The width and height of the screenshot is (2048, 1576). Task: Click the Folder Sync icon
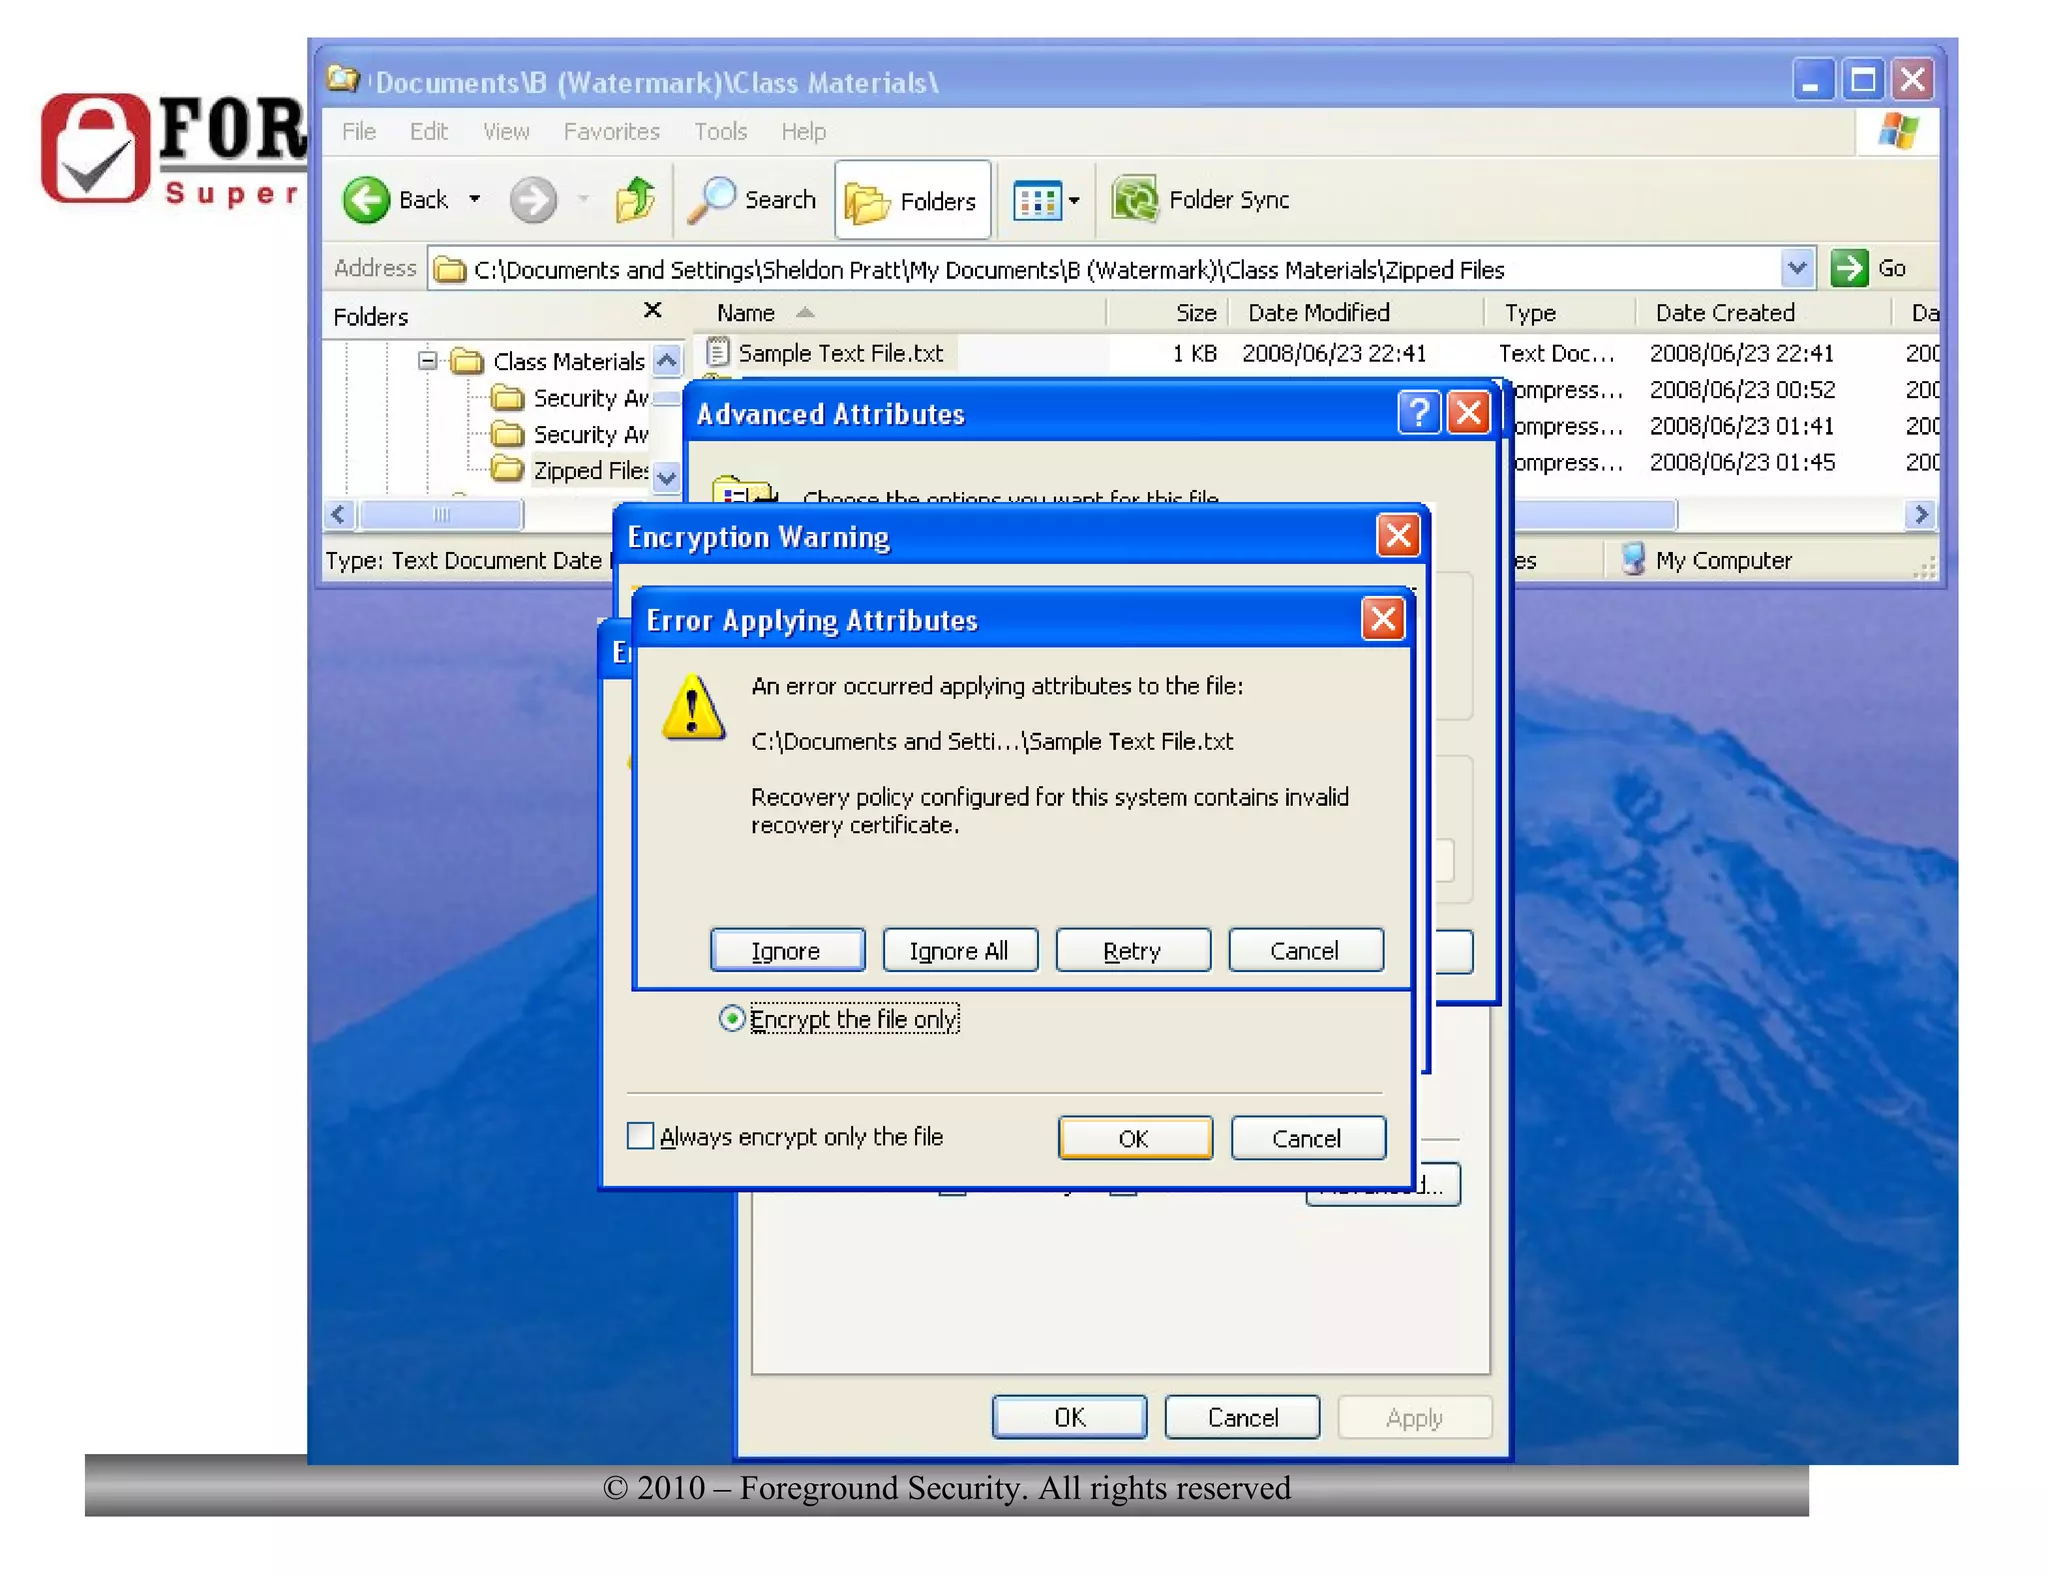click(x=1135, y=199)
